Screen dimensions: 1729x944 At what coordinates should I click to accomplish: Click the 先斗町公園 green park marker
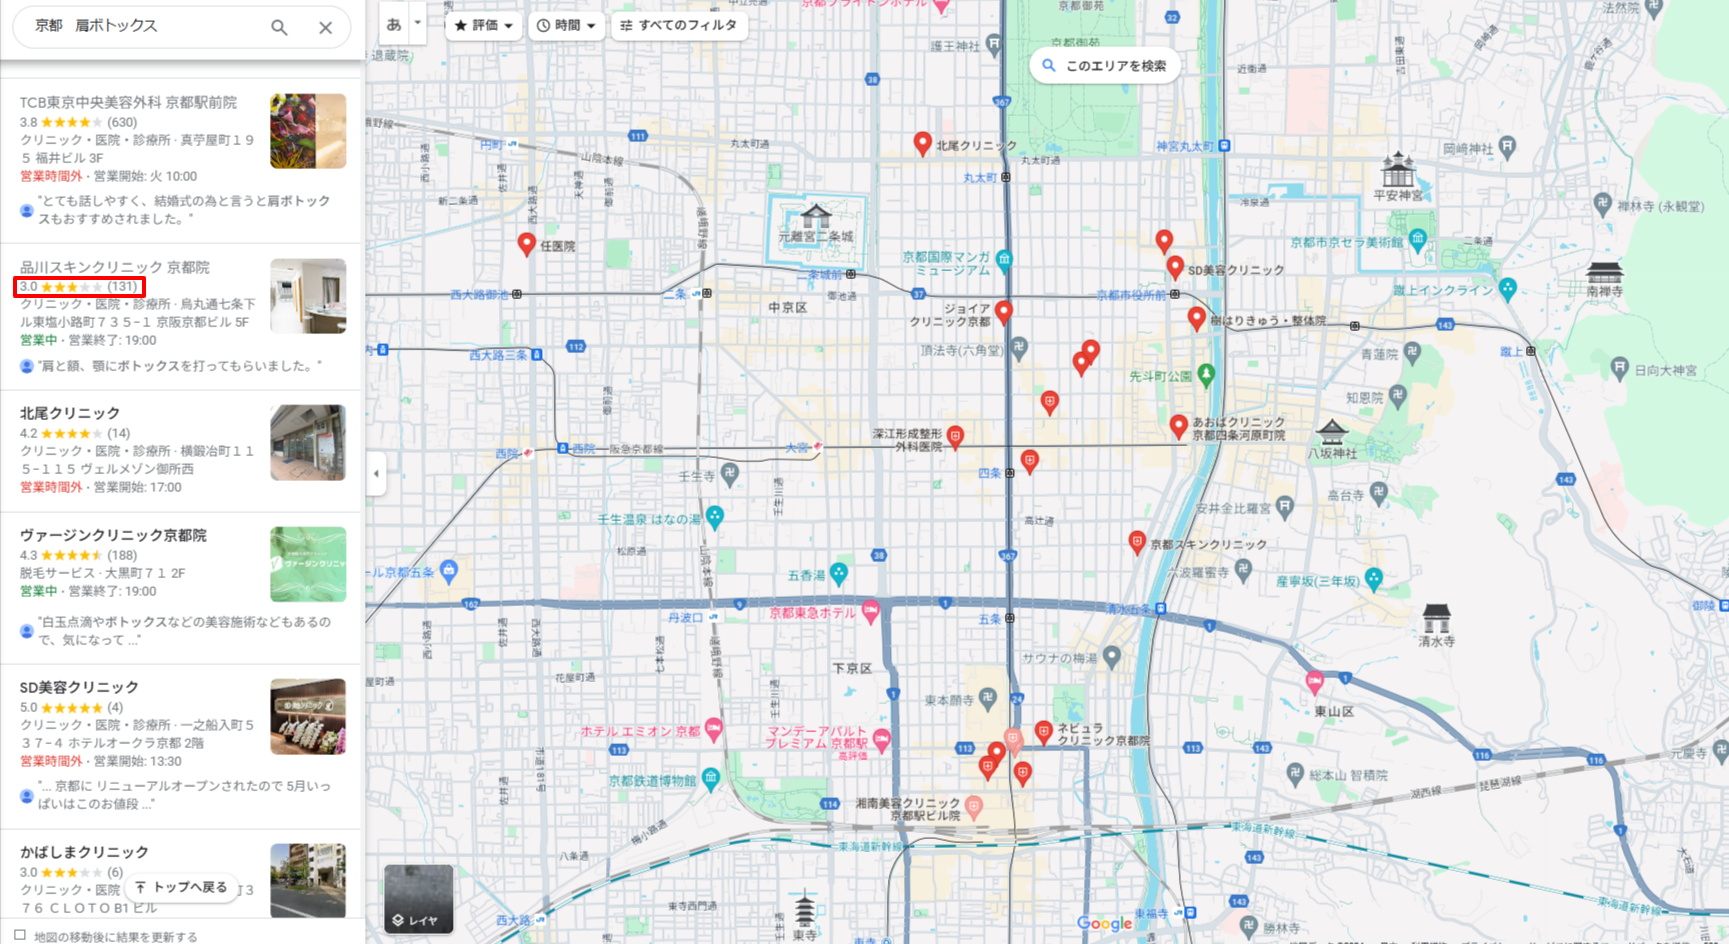pyautogui.click(x=1206, y=375)
